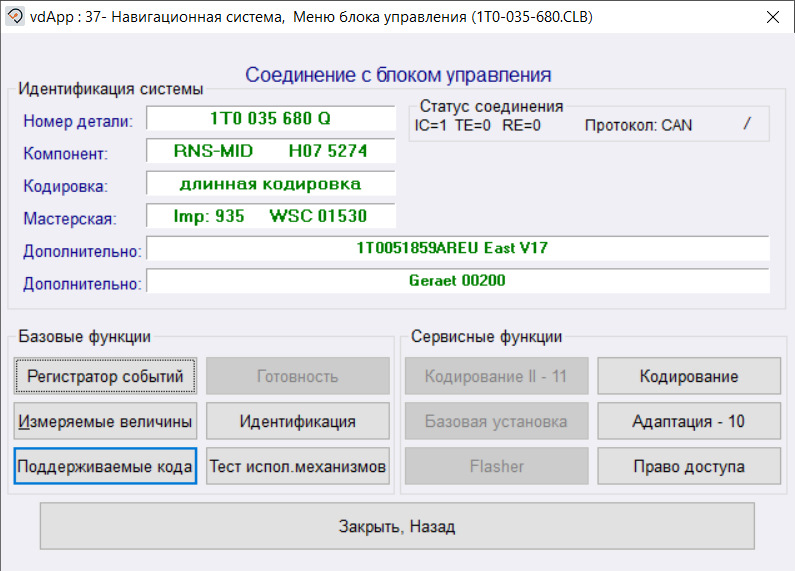
Task: Click the 1T0051859AREU East V17 field
Action: pos(458,248)
